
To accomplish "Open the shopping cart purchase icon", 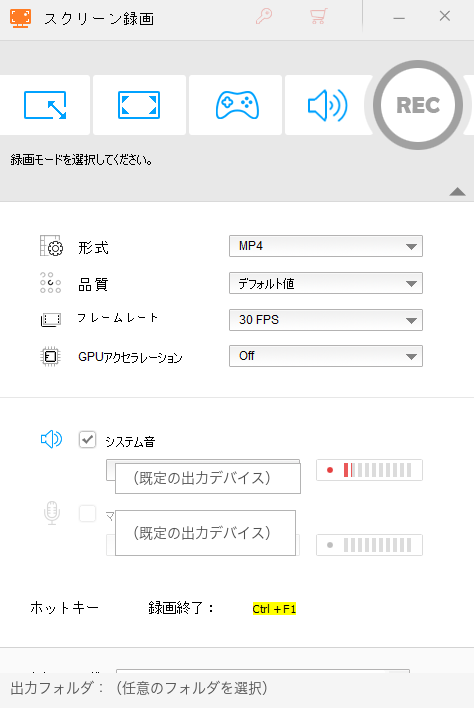I will click(x=319, y=16).
